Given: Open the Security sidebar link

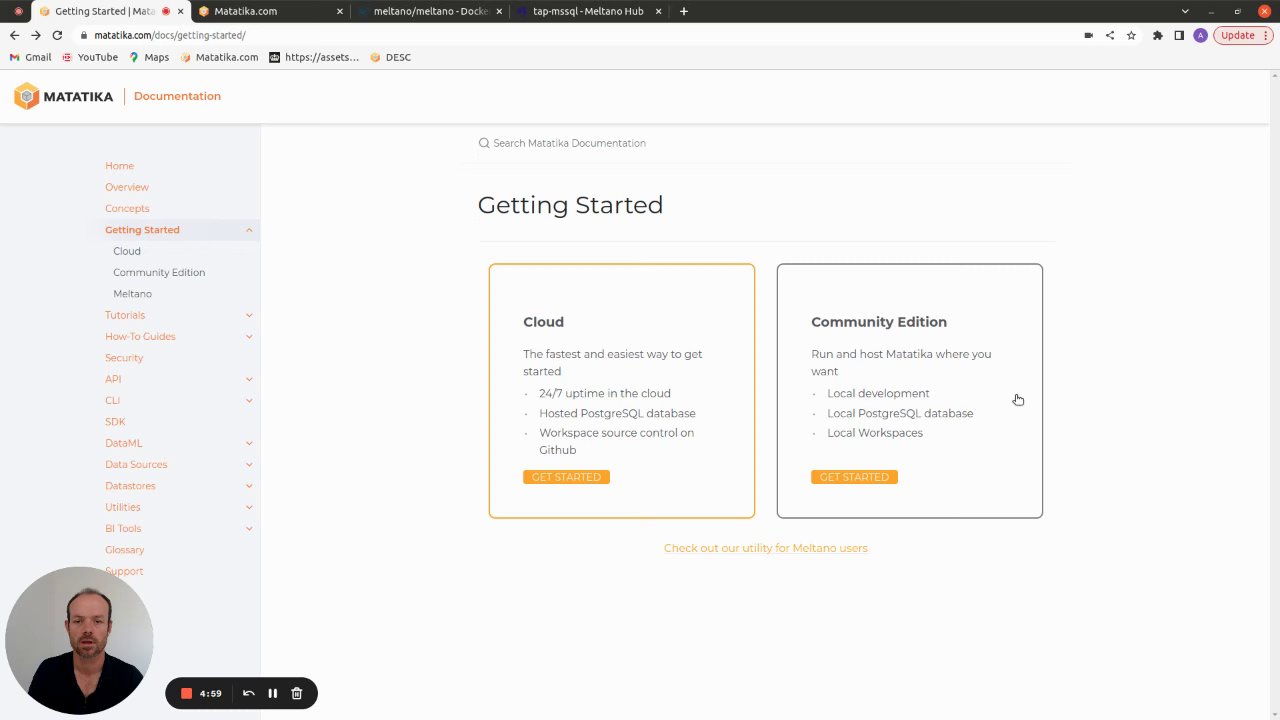Looking at the screenshot, I should tap(124, 358).
